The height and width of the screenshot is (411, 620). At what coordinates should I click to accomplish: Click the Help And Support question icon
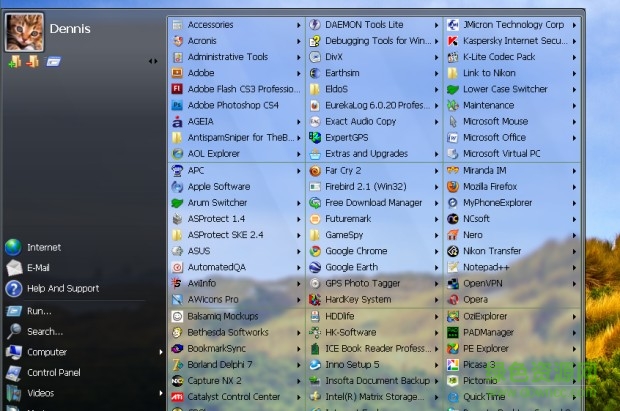13,288
